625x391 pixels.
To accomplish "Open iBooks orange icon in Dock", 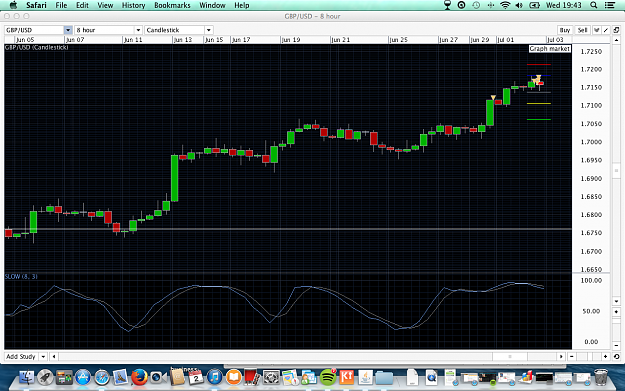I will (234, 377).
